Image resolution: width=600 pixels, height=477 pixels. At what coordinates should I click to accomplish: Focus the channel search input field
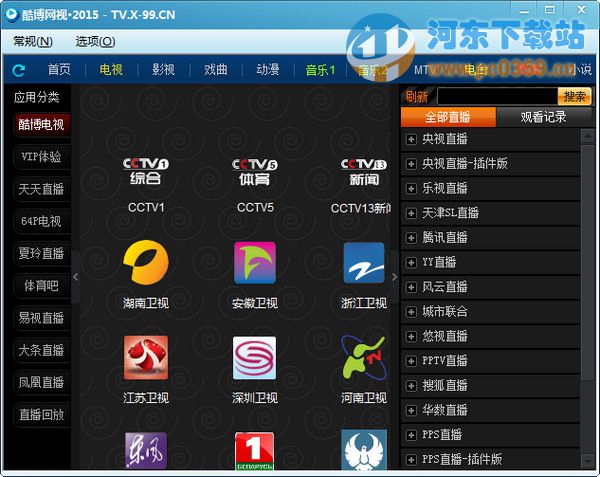497,96
